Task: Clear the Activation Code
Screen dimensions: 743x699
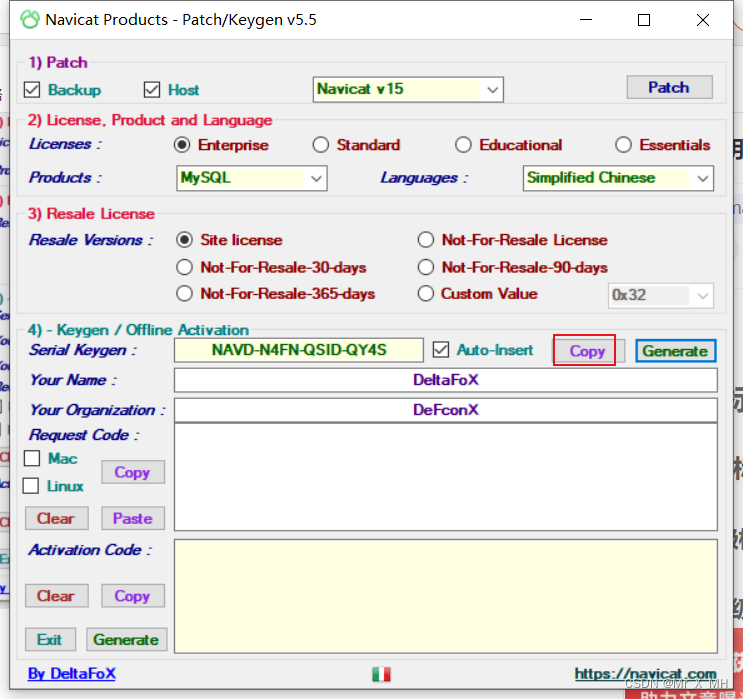Action: tap(56, 596)
